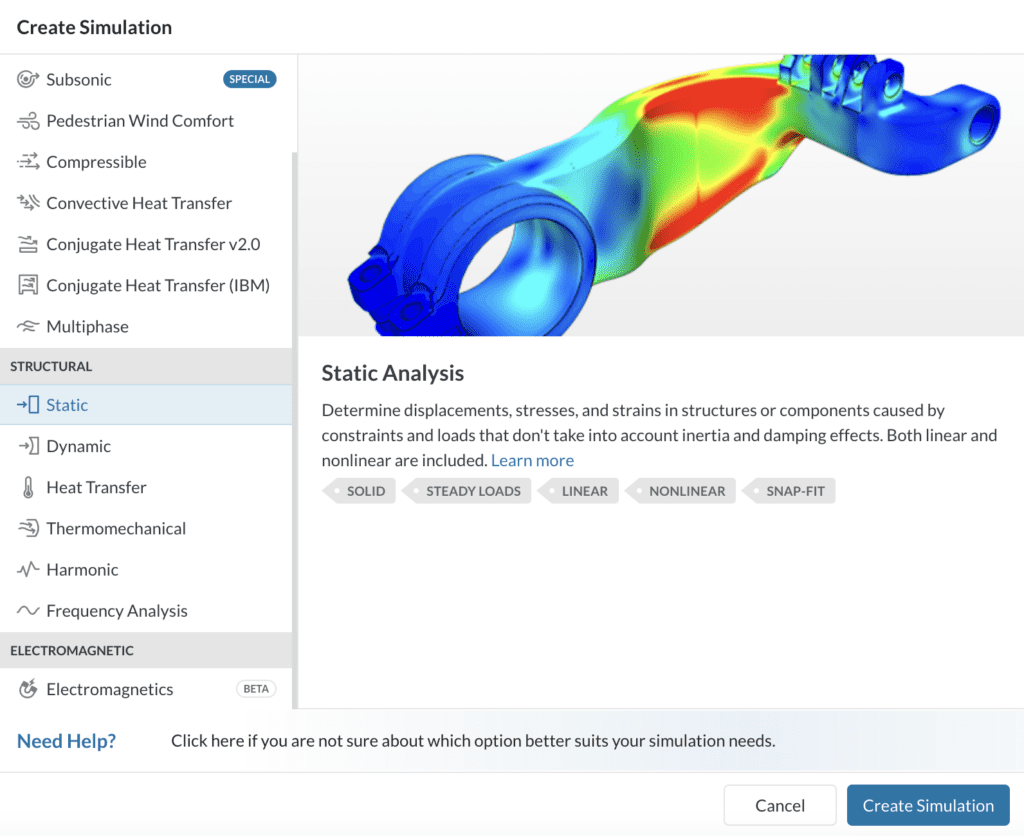This screenshot has height=836, width=1024.
Task: Click the Electromagnetics analysis icon
Action: click(x=27, y=689)
